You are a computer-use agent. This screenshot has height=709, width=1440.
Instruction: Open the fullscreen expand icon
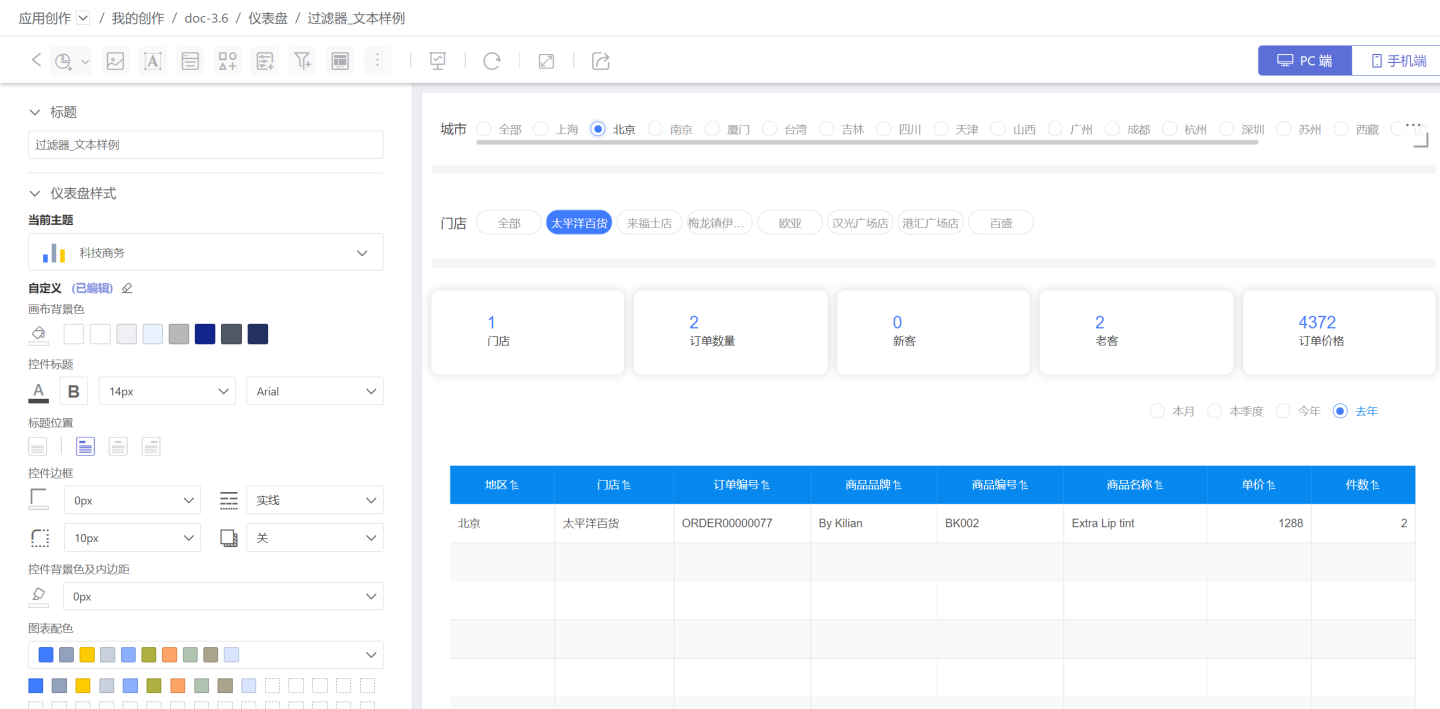pos(546,61)
